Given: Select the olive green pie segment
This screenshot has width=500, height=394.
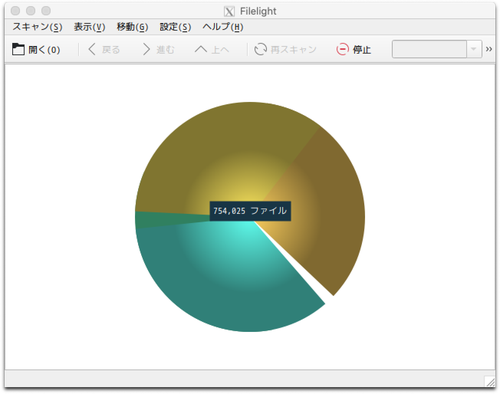Looking at the screenshot, I should 220,150.
